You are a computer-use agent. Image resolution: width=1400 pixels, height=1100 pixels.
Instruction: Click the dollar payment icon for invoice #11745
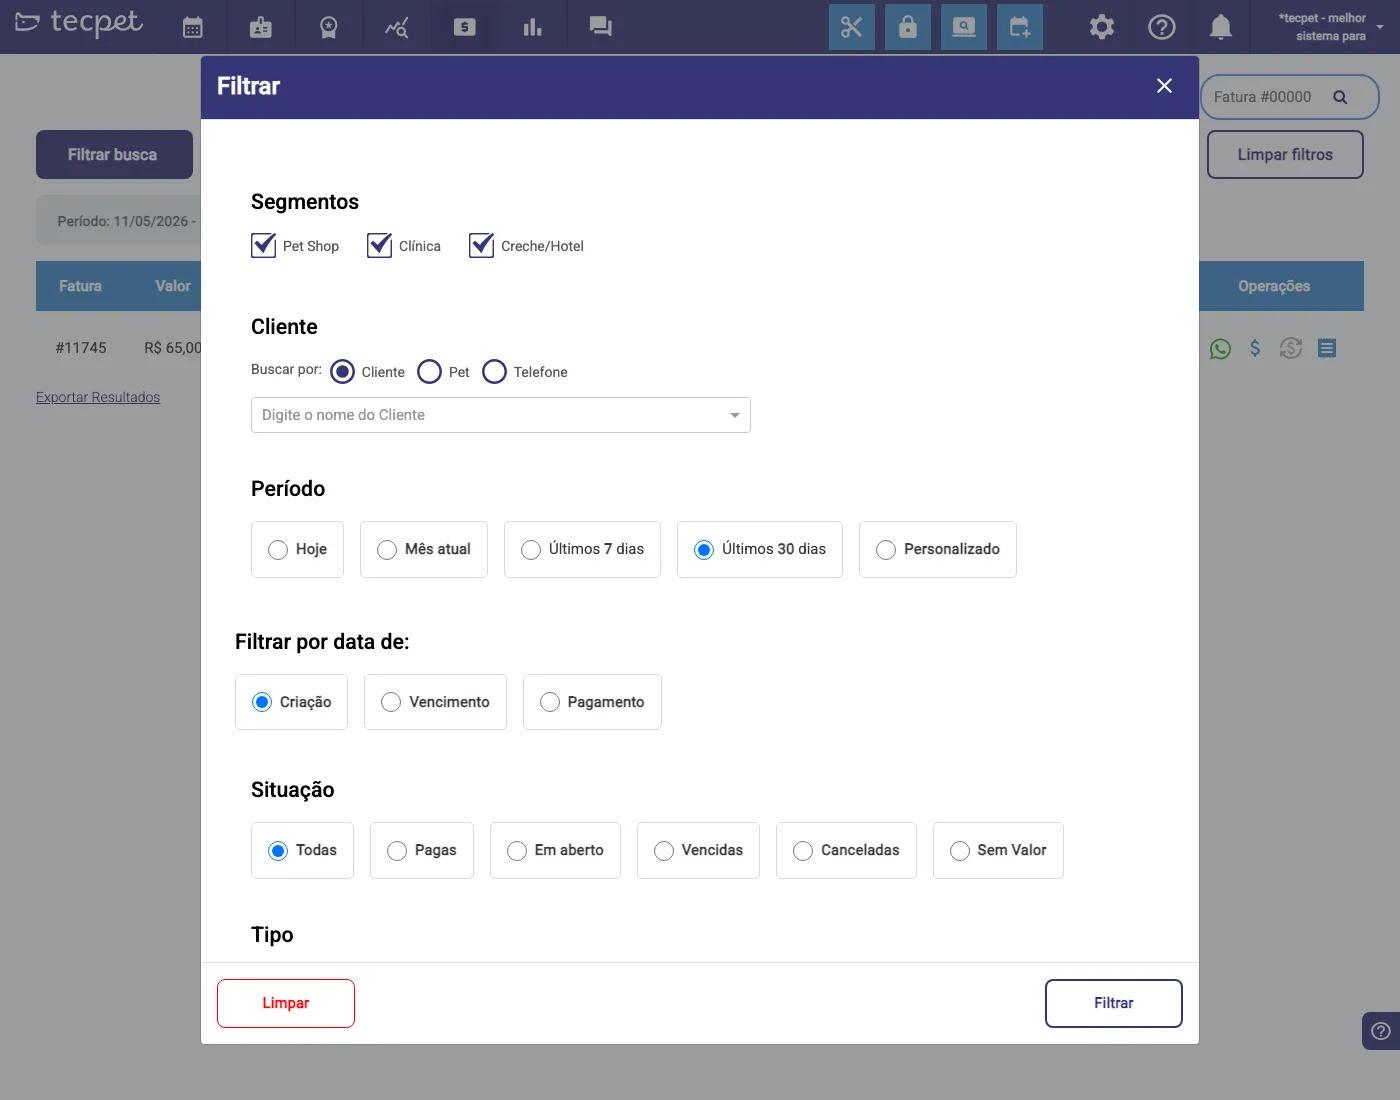1255,348
